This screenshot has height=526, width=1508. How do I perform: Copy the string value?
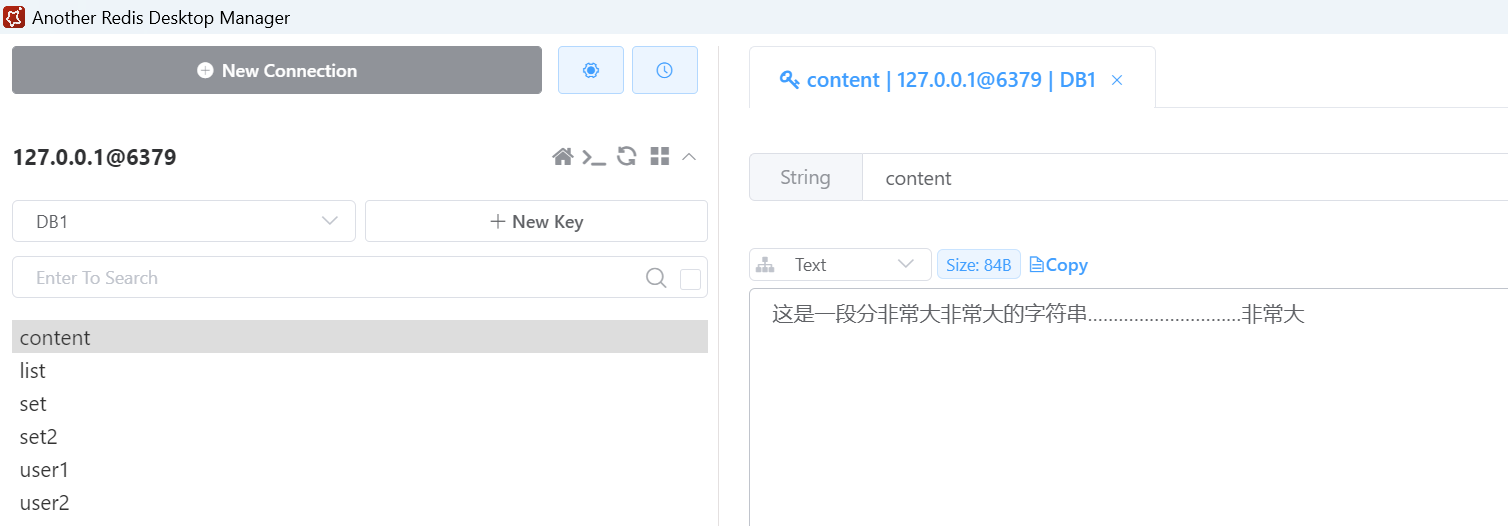click(1058, 265)
